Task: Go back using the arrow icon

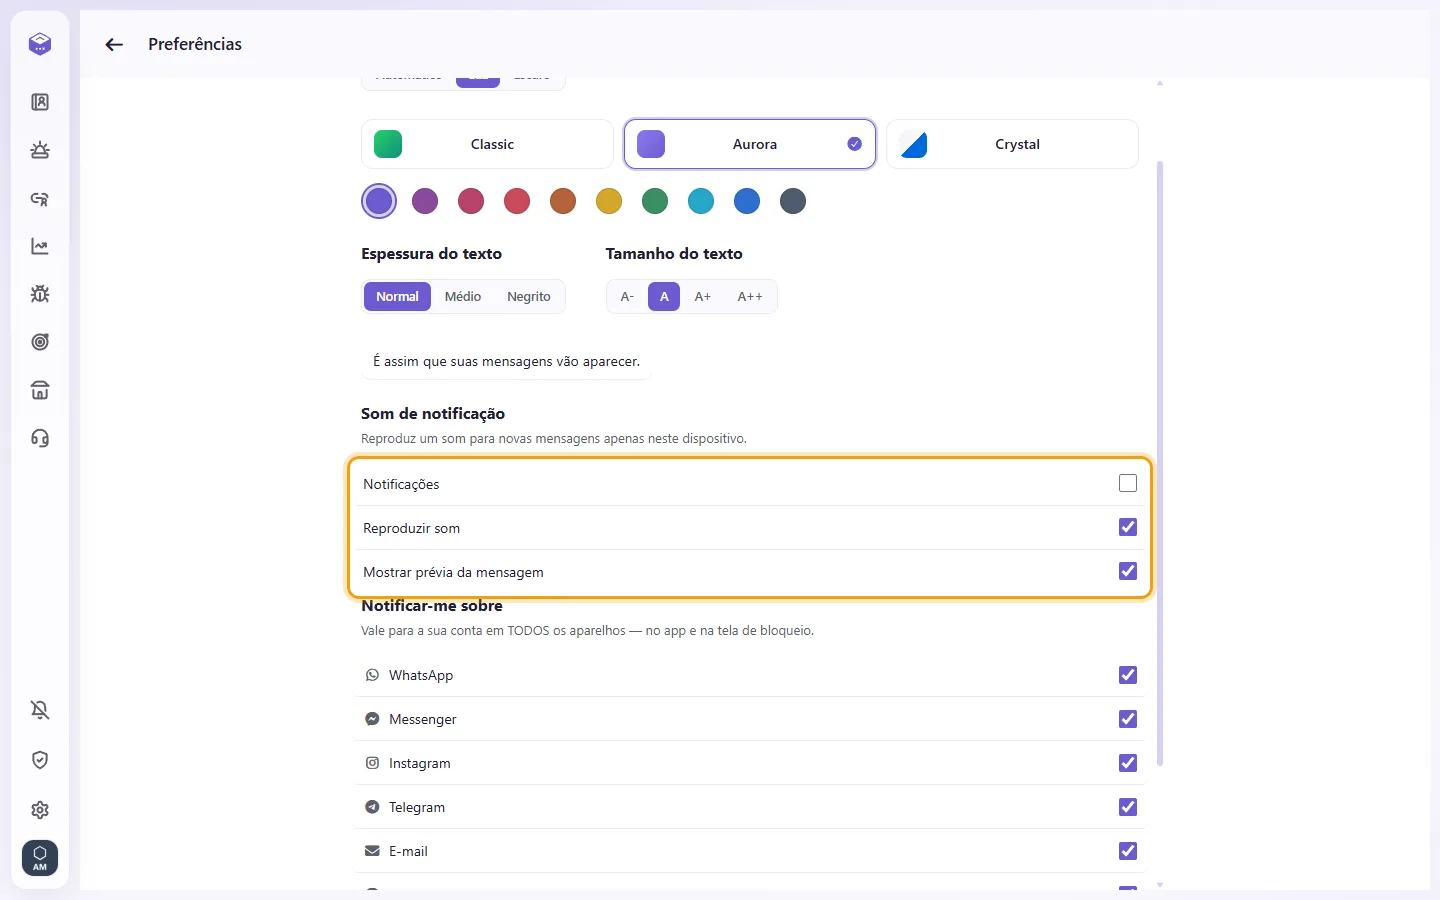Action: tap(114, 44)
